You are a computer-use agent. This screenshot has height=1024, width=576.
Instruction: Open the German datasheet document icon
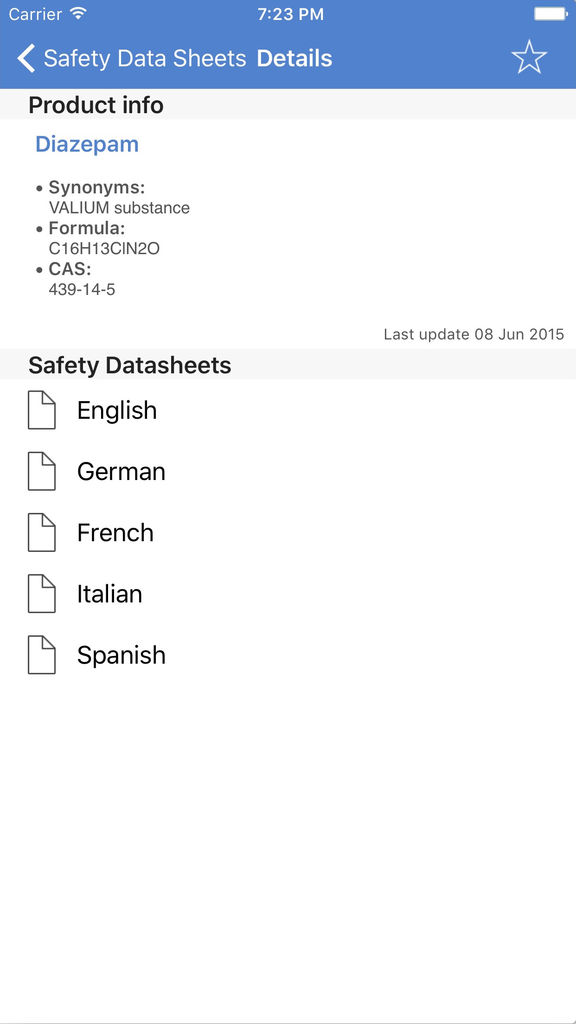pos(42,471)
